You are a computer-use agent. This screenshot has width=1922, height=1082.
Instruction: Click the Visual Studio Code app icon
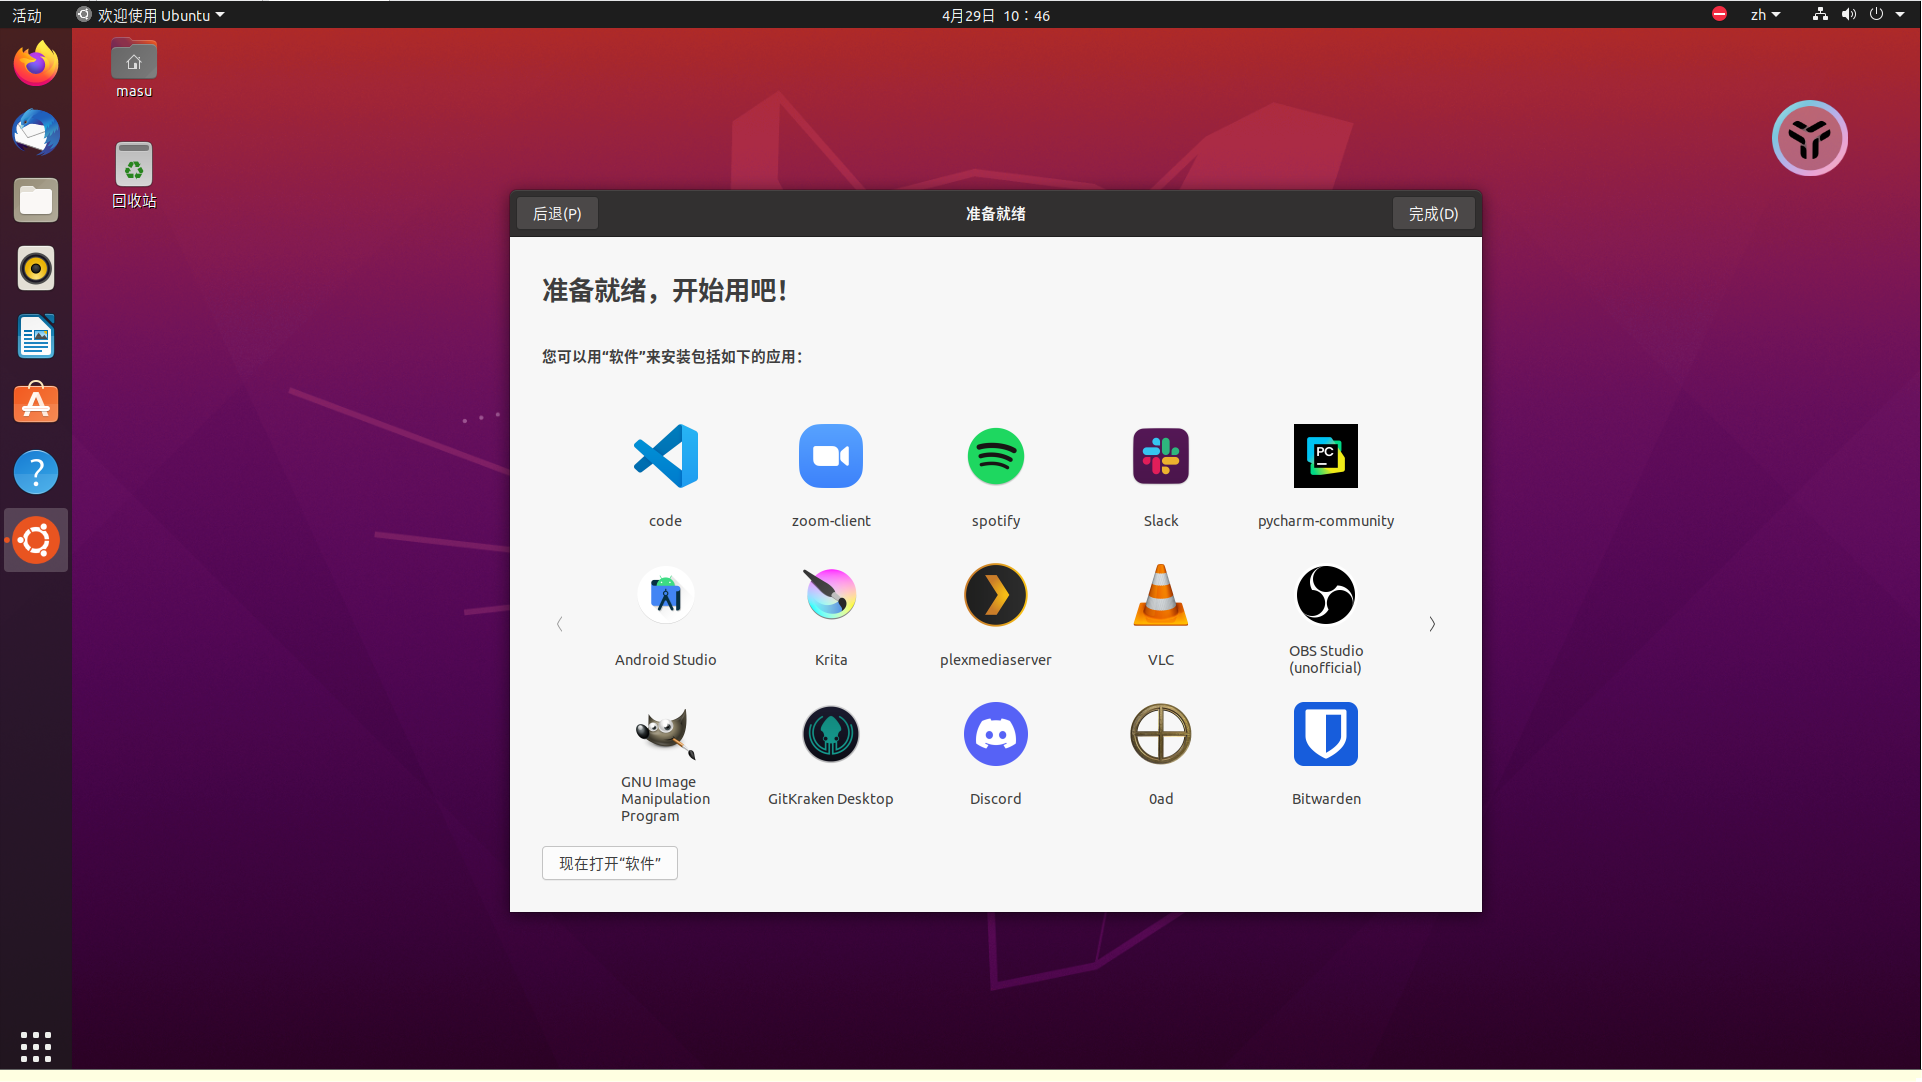[x=665, y=456]
